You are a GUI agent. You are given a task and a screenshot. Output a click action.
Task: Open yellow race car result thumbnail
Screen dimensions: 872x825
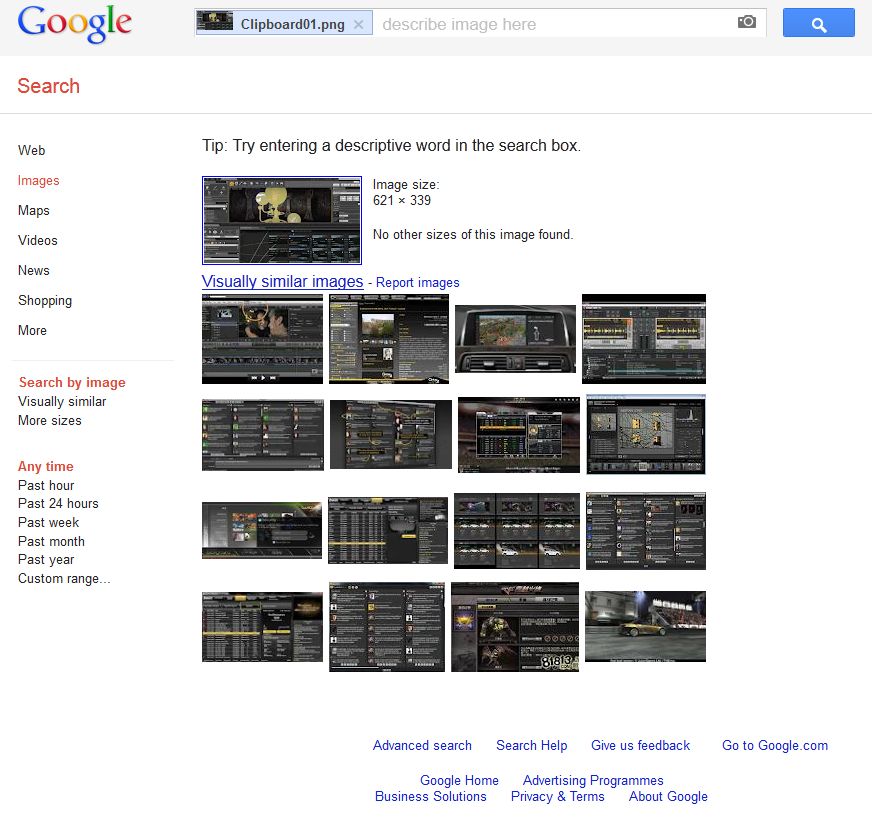(645, 626)
